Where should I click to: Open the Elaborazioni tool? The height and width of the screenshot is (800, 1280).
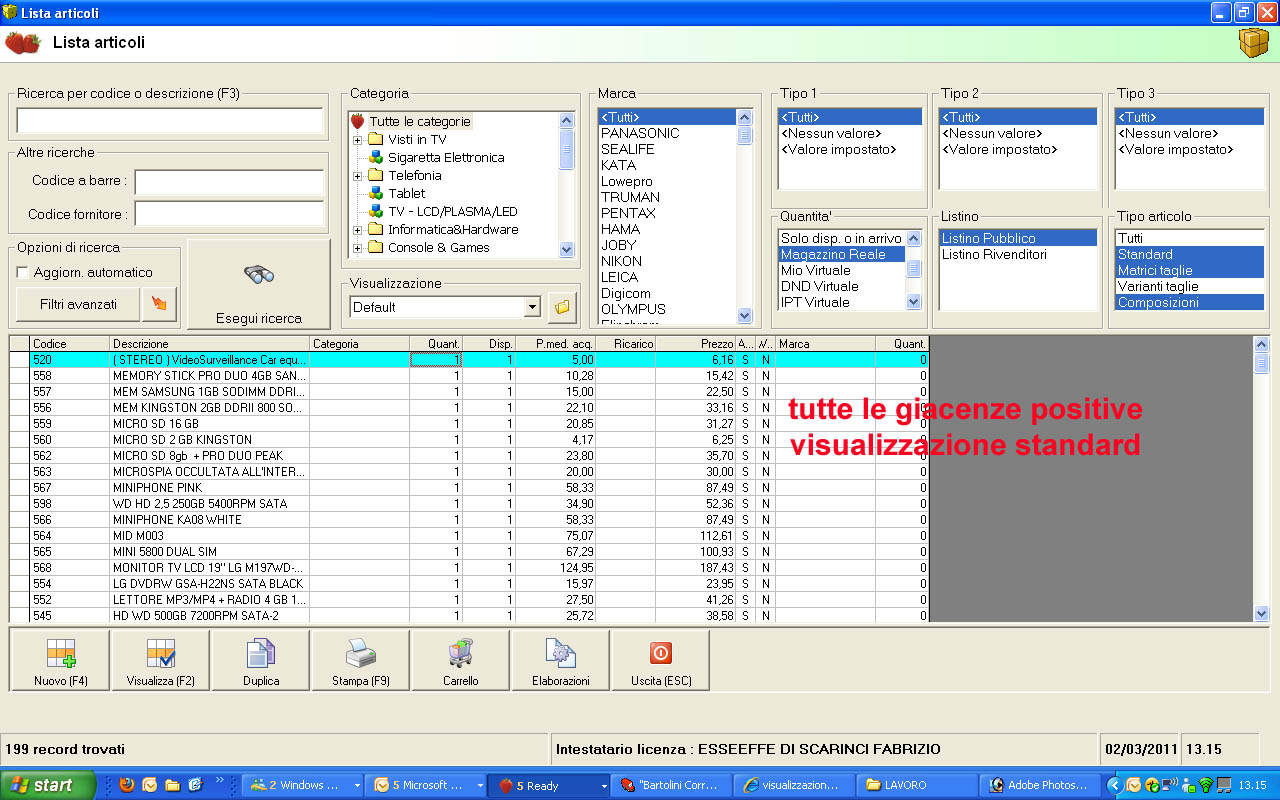click(x=561, y=661)
